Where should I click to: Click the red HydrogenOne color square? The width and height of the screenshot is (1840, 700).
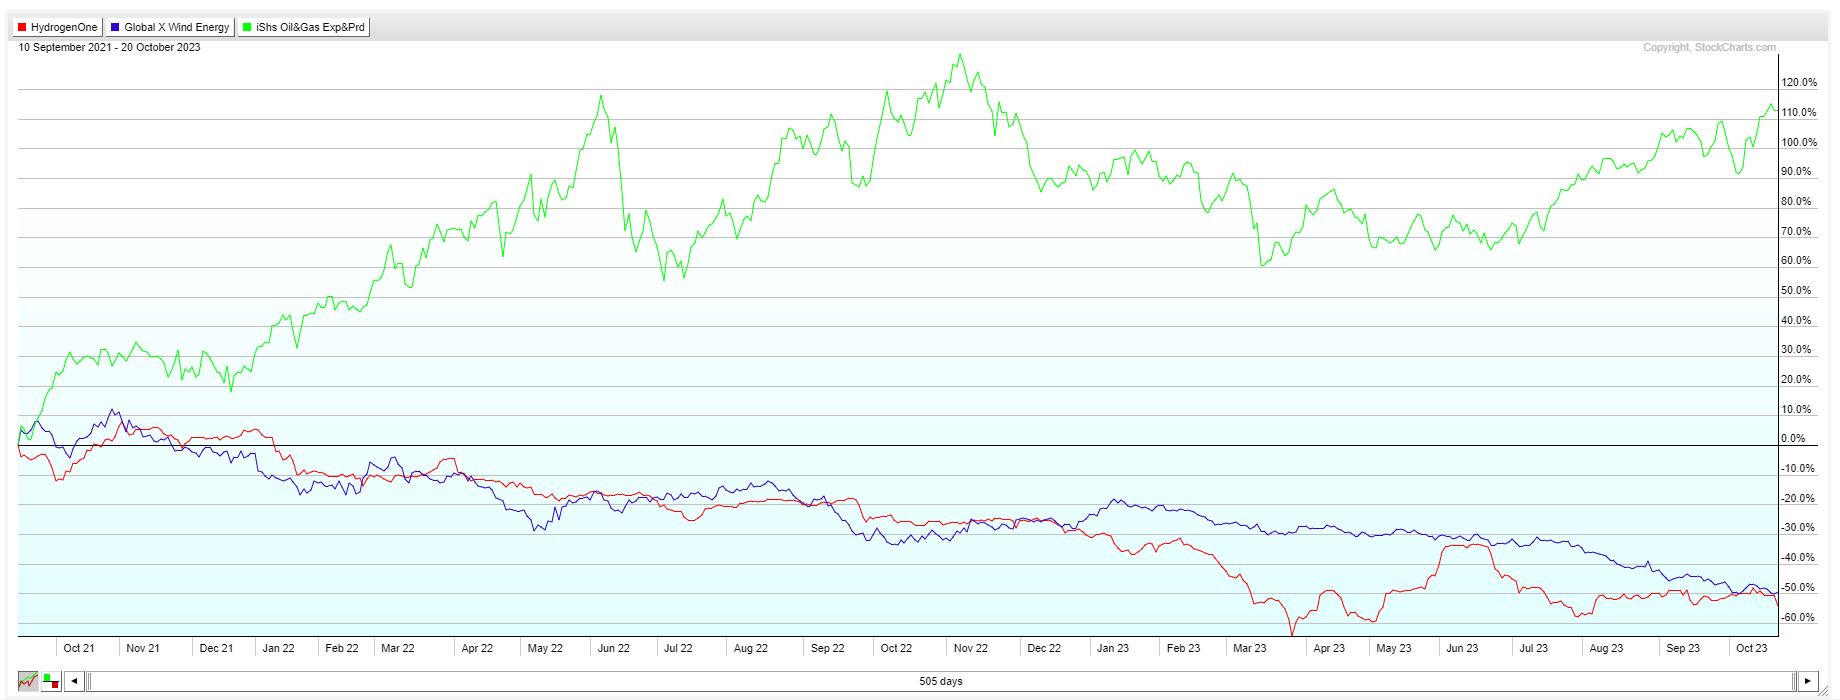[22, 27]
